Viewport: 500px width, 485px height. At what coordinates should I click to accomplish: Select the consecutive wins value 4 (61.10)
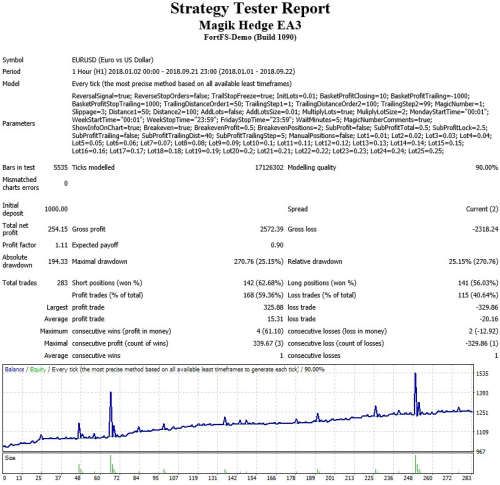(x=270, y=331)
